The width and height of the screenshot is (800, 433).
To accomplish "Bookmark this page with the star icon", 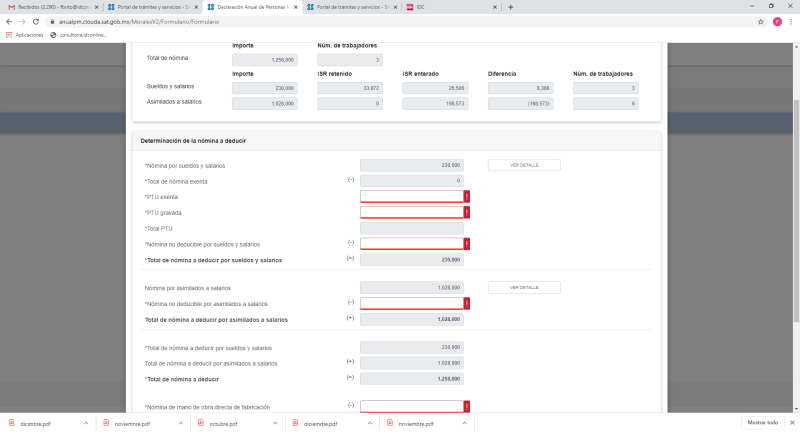I will click(x=761, y=21).
